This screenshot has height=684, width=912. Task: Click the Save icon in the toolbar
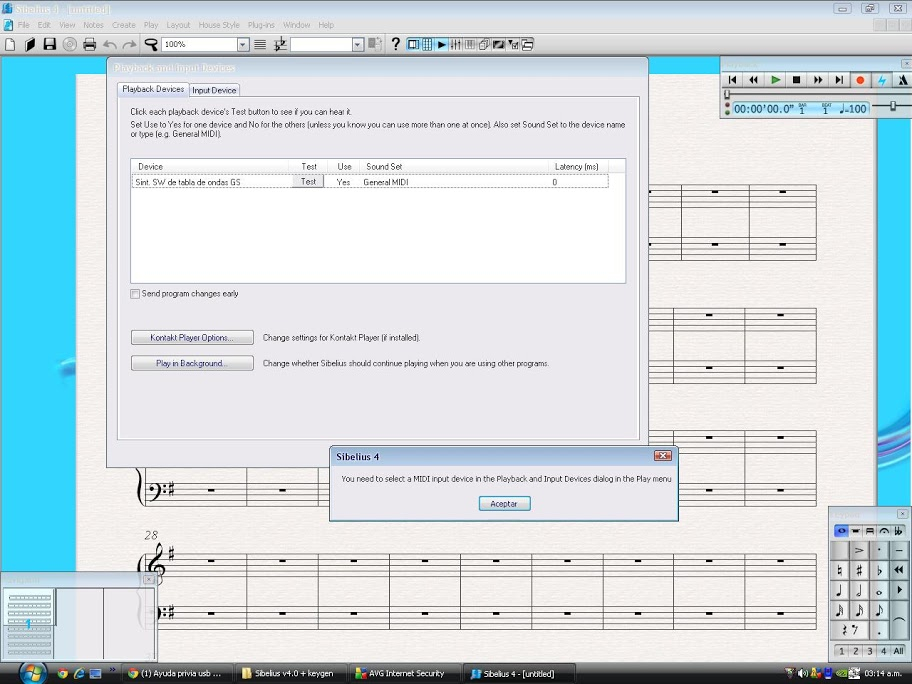coord(49,45)
